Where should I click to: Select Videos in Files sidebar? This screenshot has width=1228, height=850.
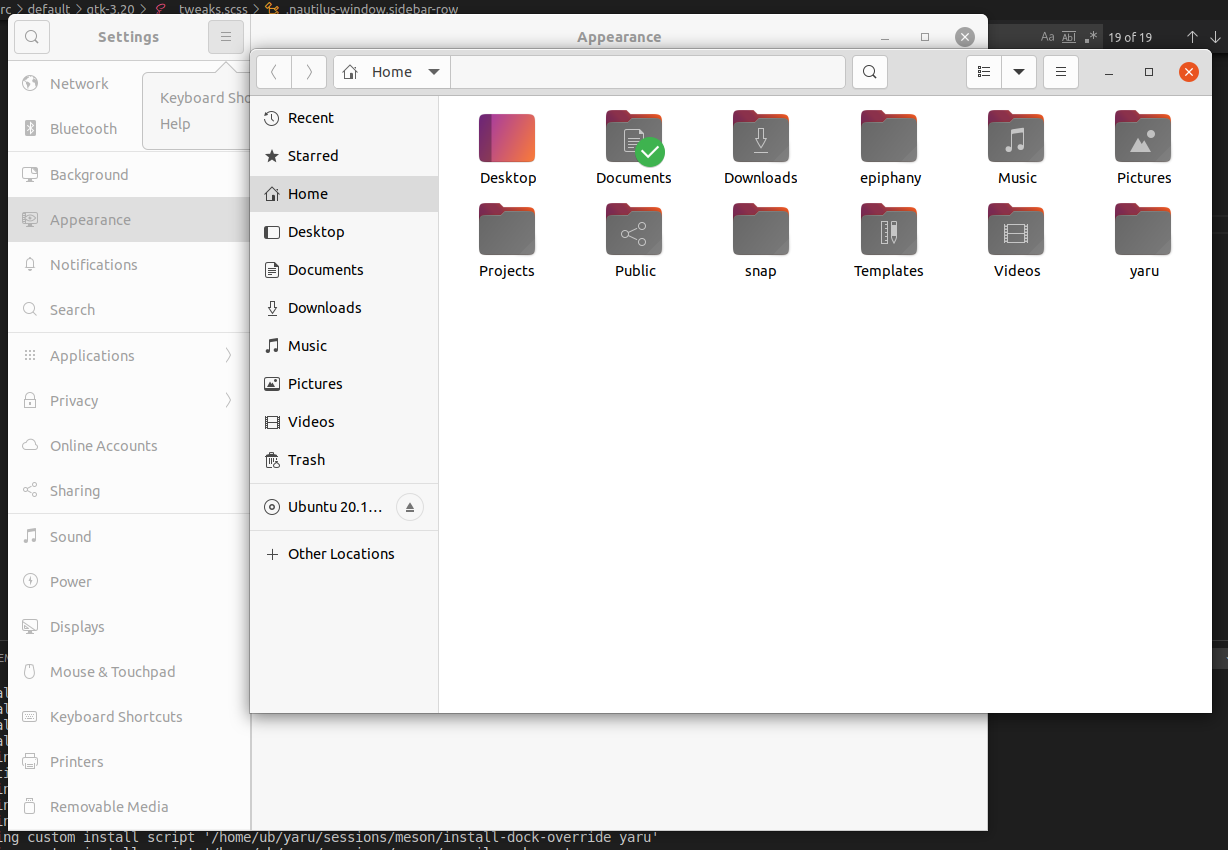[344, 422]
